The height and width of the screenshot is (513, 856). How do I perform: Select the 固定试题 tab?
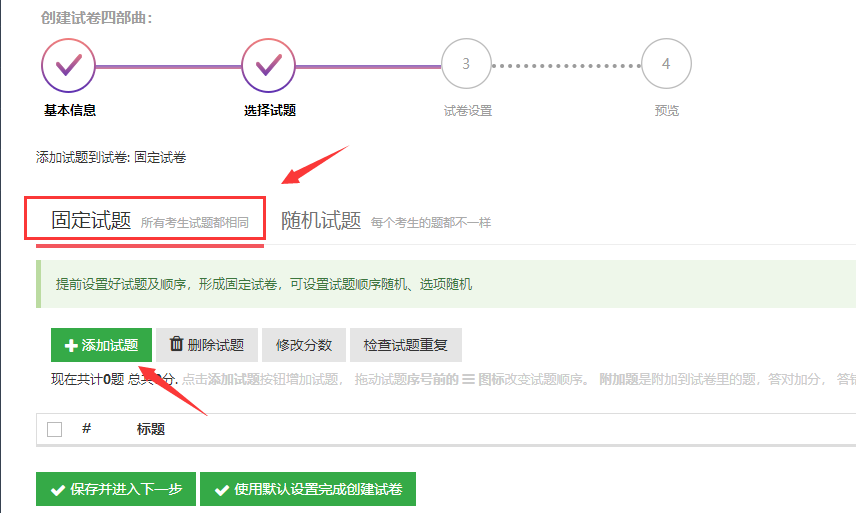(x=150, y=220)
